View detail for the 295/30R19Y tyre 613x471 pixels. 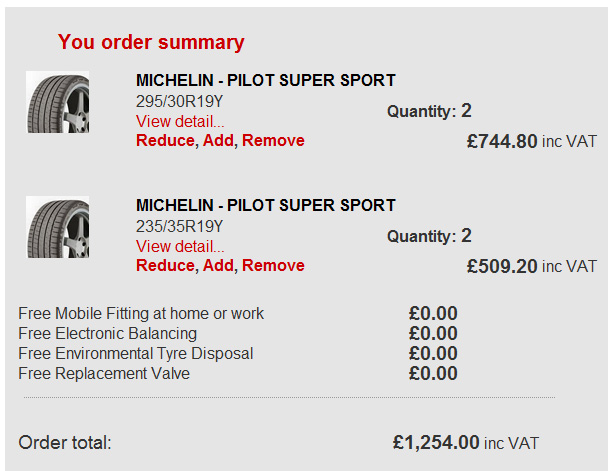click(x=180, y=121)
